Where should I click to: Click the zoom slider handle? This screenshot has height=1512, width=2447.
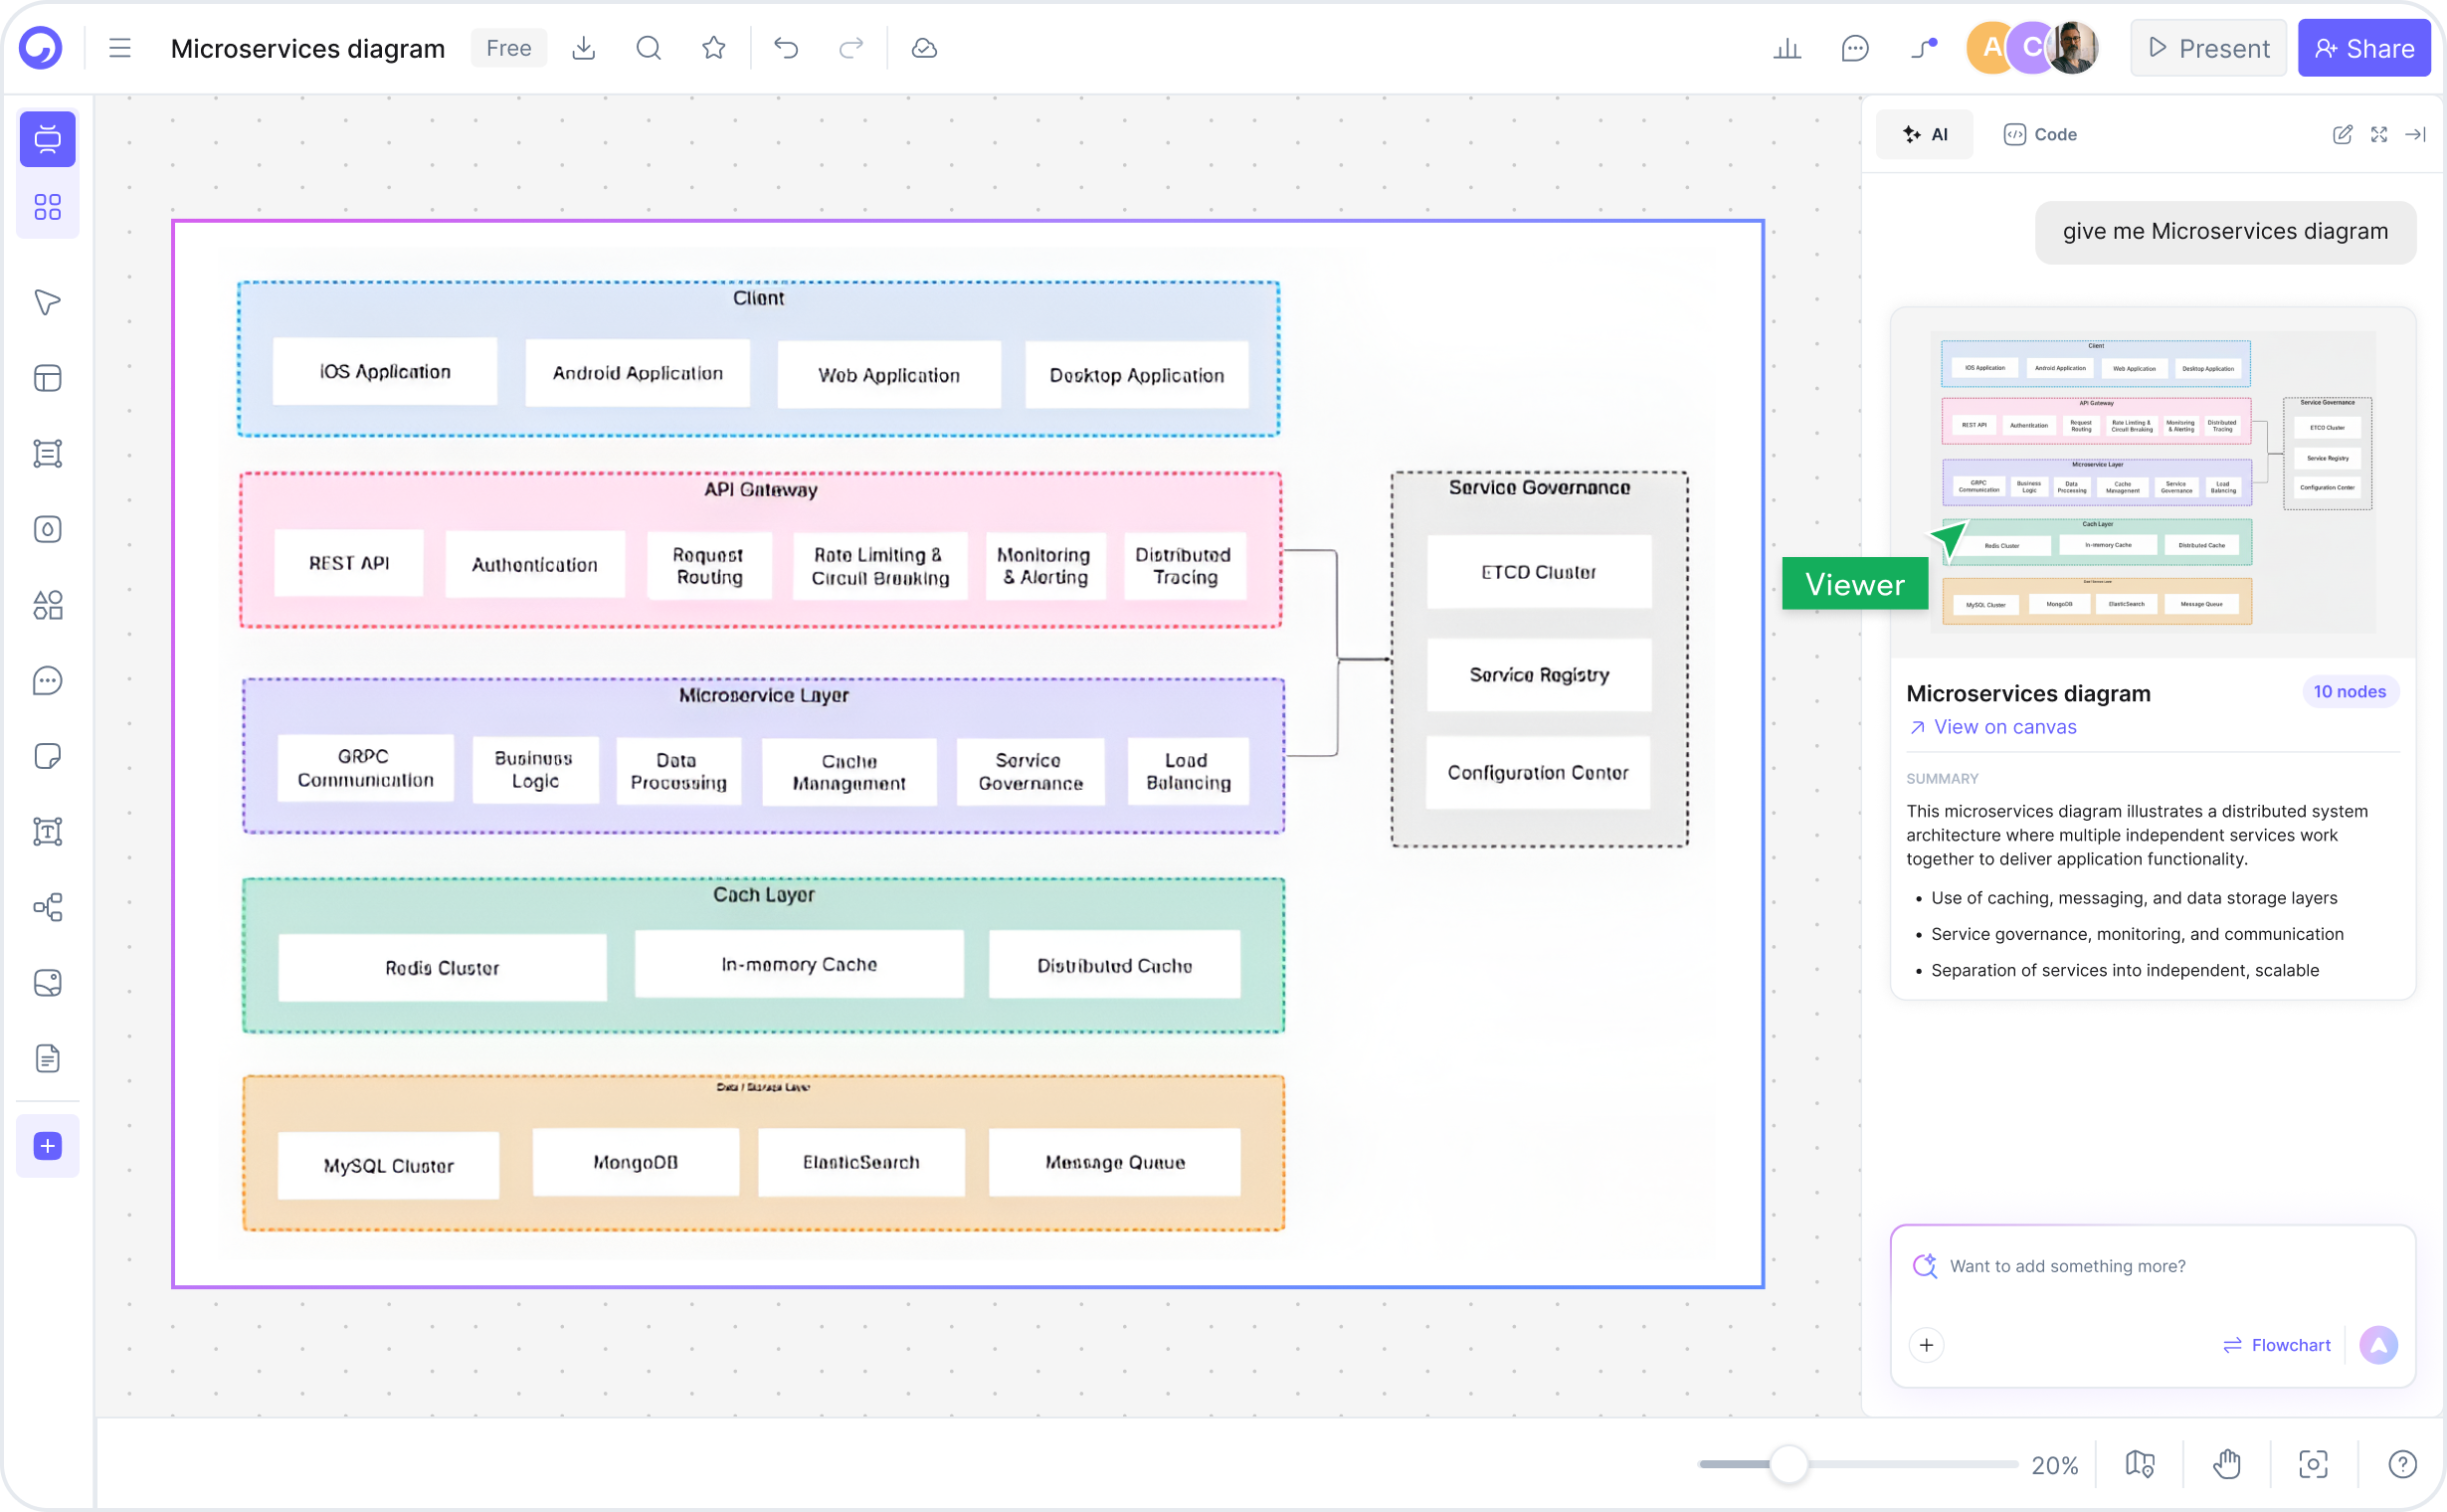coord(1789,1465)
